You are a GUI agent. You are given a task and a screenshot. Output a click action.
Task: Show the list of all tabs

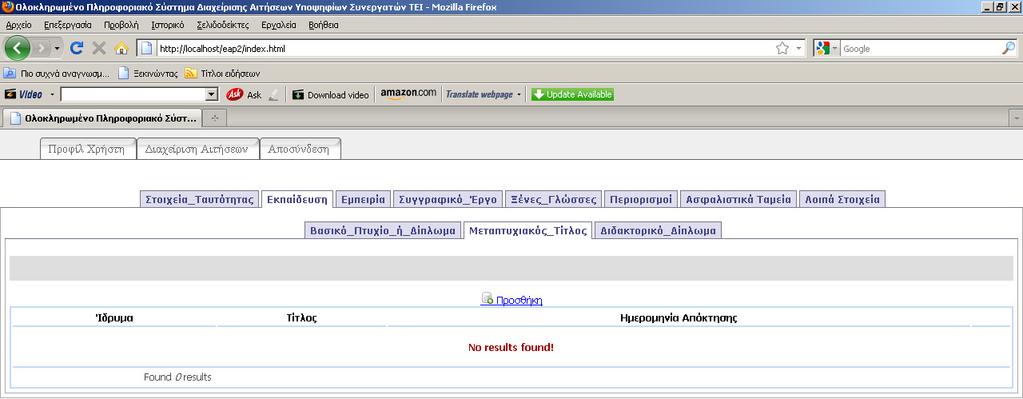click(x=1016, y=119)
